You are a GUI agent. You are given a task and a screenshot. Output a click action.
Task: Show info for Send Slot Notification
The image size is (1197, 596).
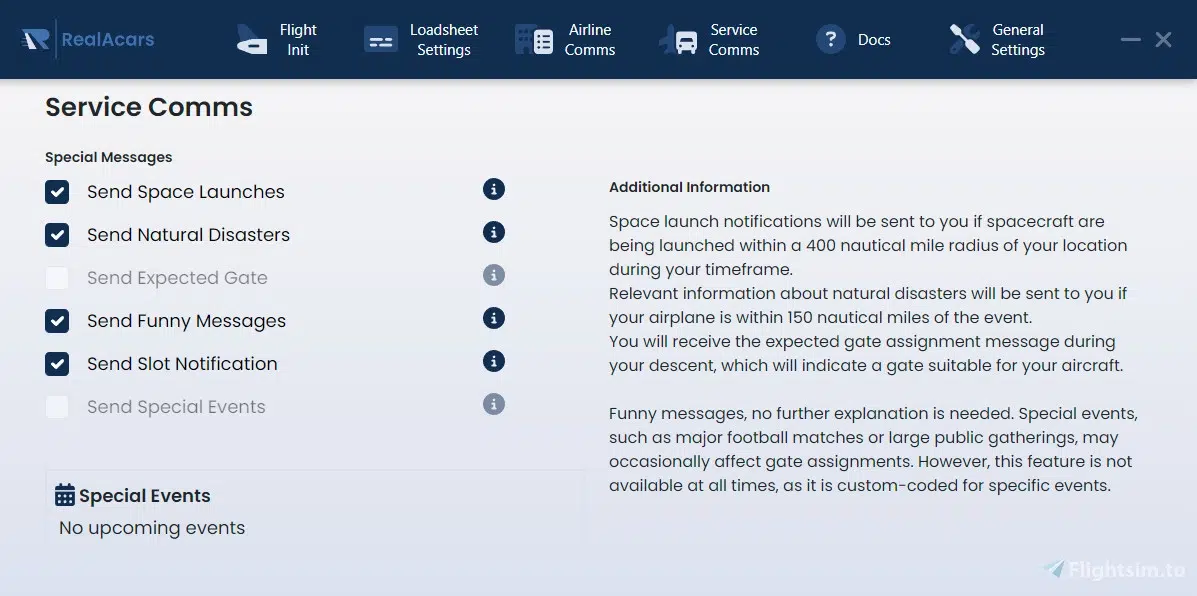[x=493, y=361]
